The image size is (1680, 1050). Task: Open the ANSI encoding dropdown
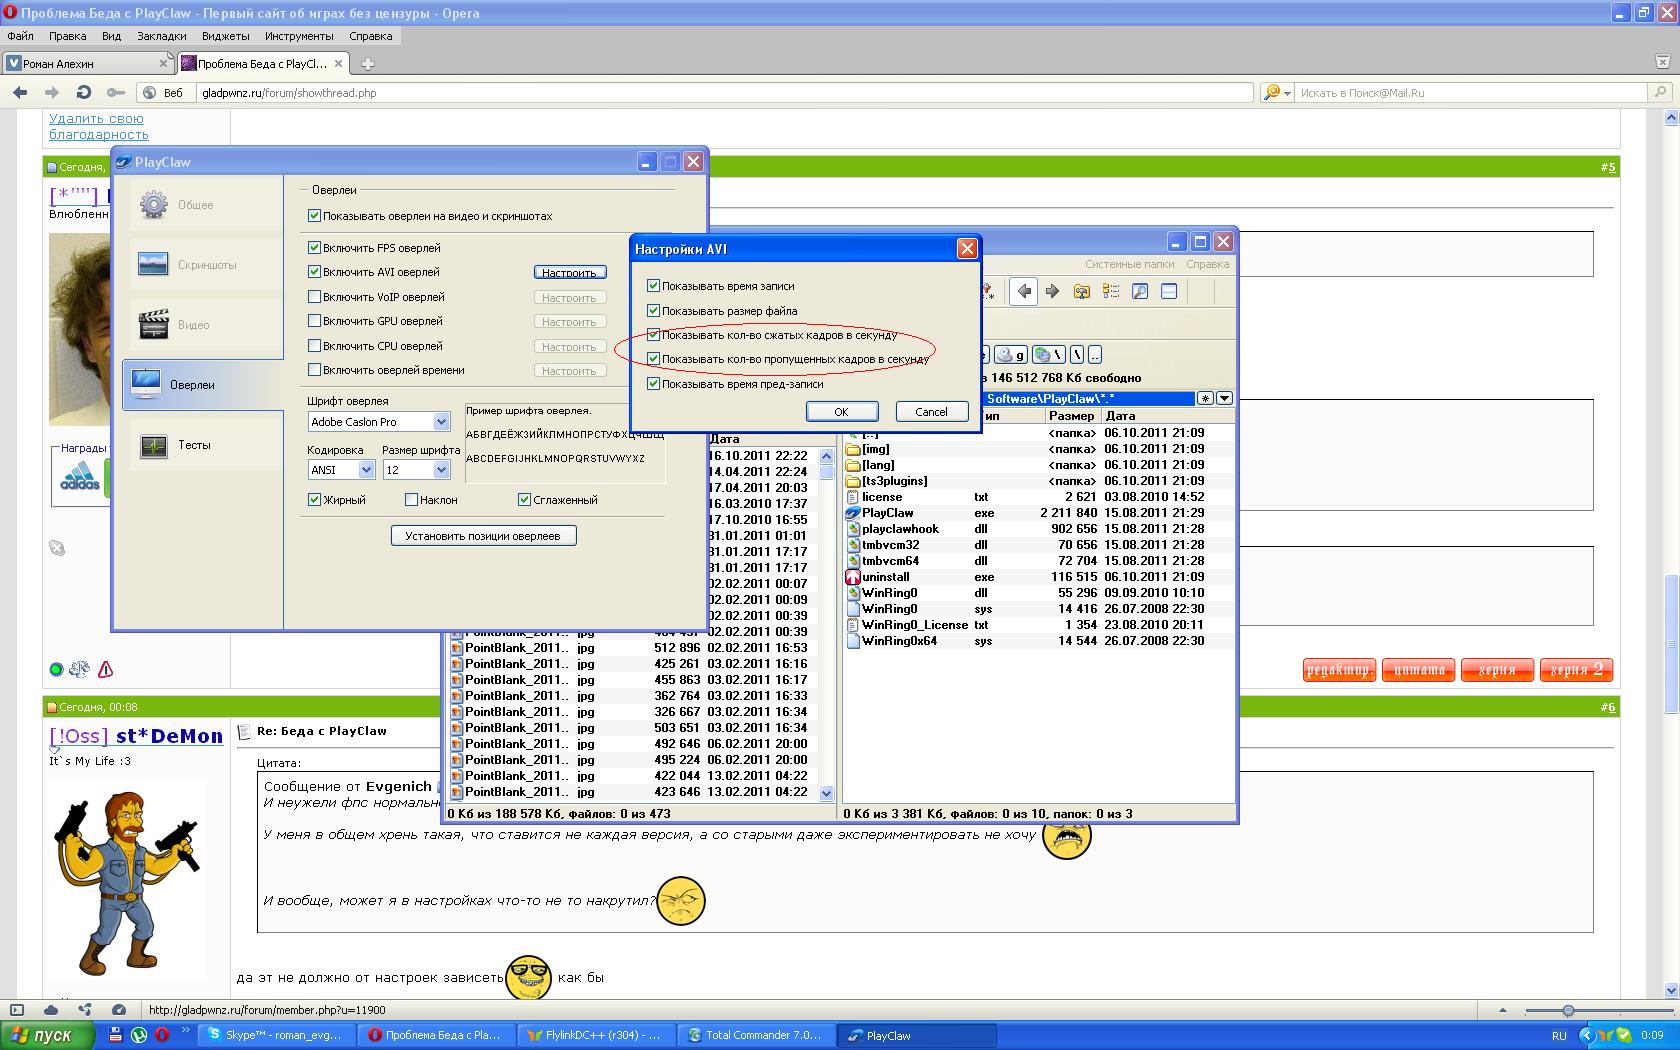[366, 470]
